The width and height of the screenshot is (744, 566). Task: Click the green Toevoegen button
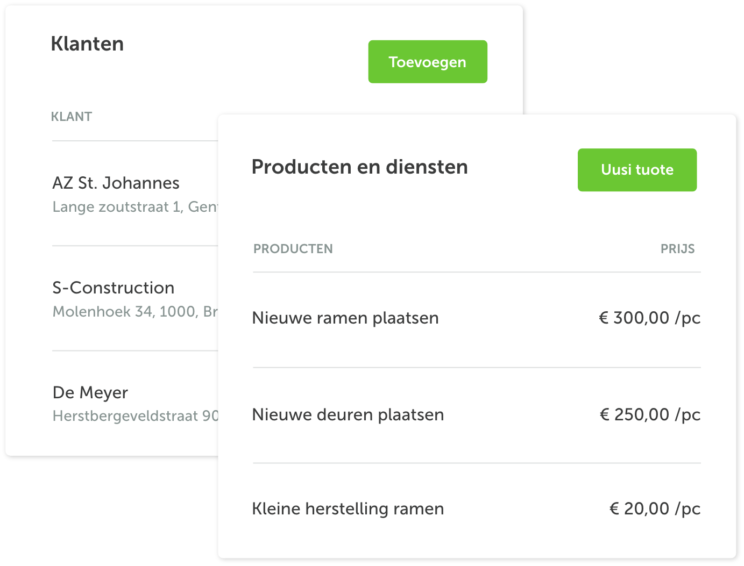click(x=428, y=62)
